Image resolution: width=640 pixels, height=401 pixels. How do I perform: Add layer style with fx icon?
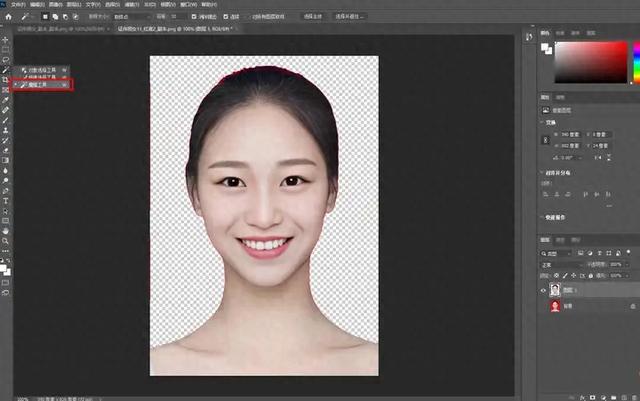(582, 397)
